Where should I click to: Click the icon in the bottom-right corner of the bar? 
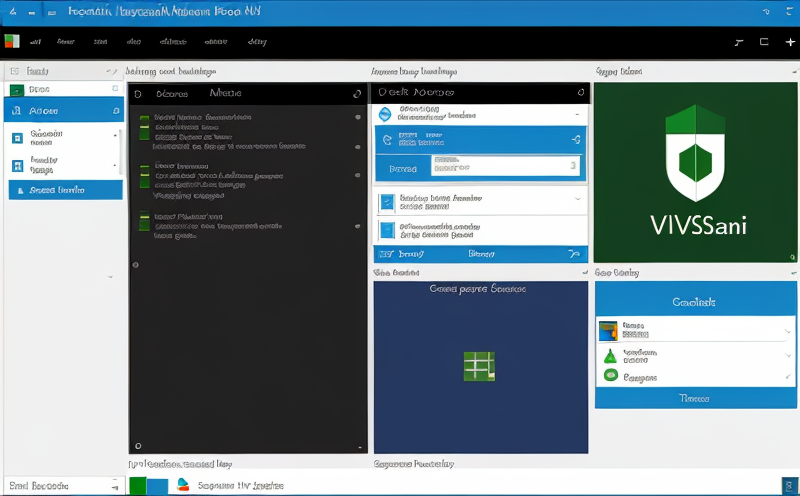[x=789, y=484]
